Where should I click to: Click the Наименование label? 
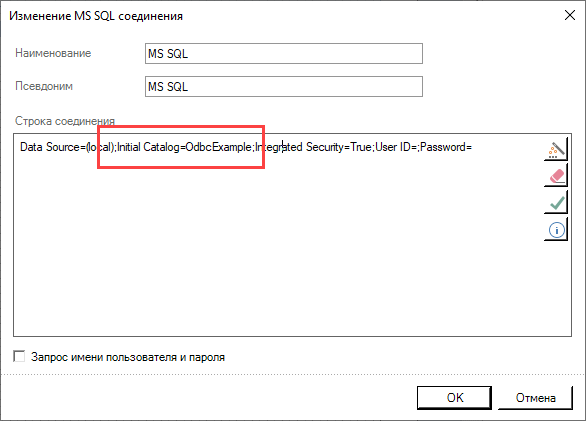pos(53,53)
